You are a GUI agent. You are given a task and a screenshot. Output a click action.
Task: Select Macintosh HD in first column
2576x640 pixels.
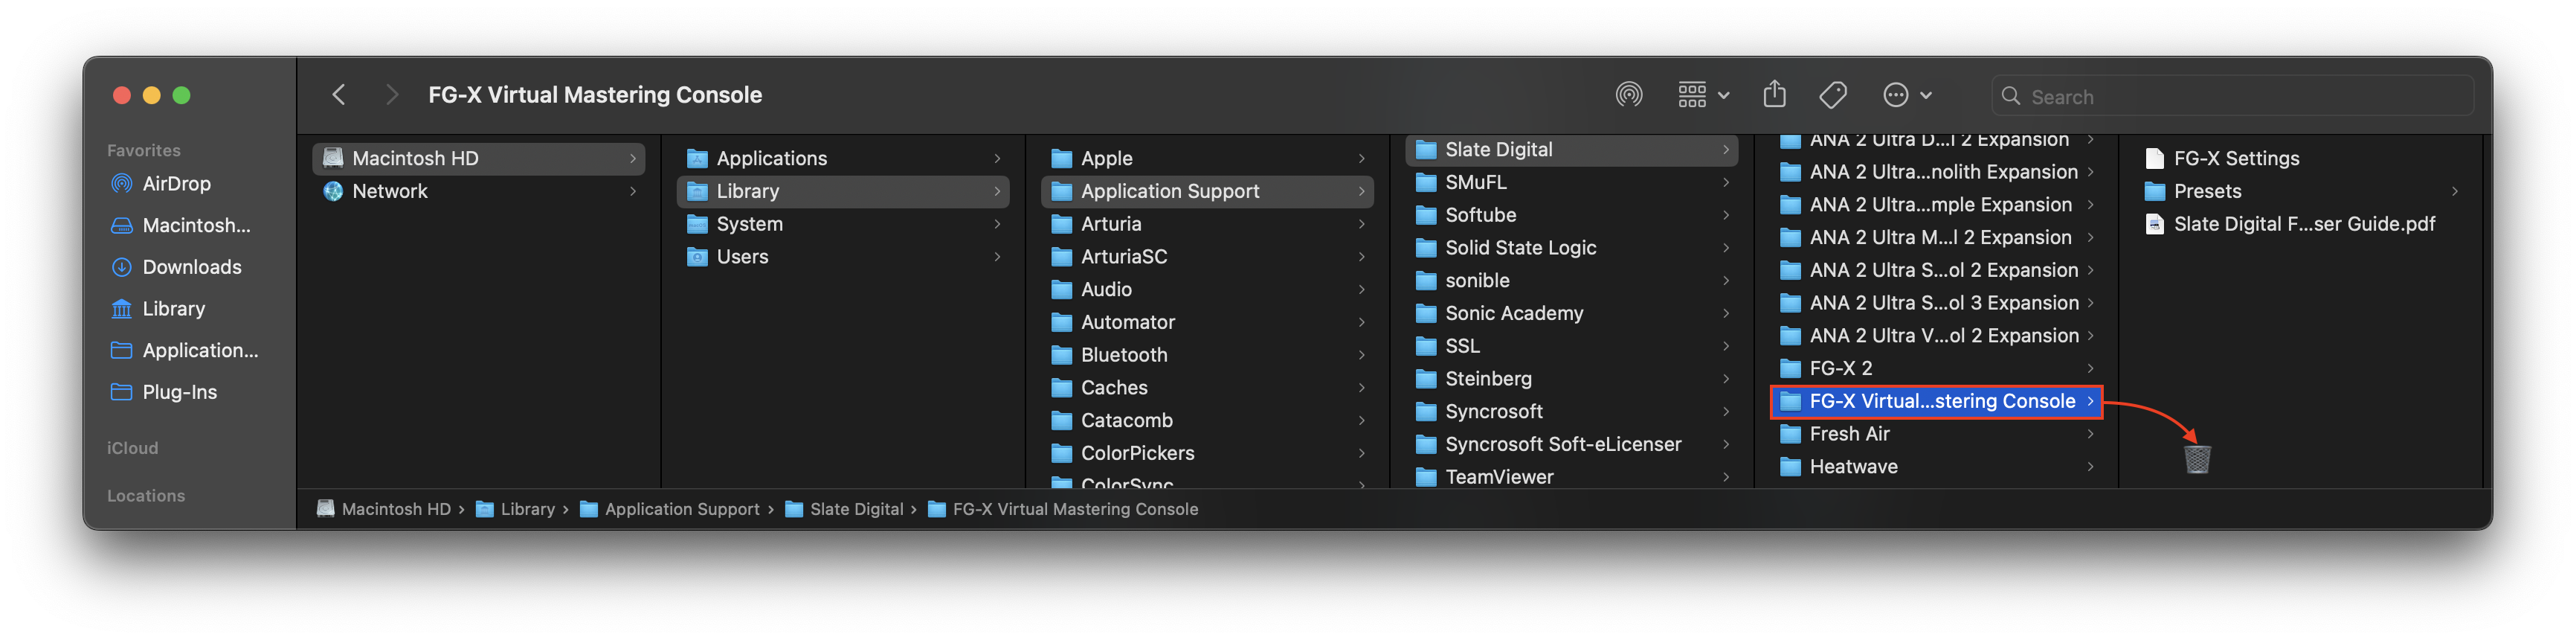pyautogui.click(x=478, y=158)
